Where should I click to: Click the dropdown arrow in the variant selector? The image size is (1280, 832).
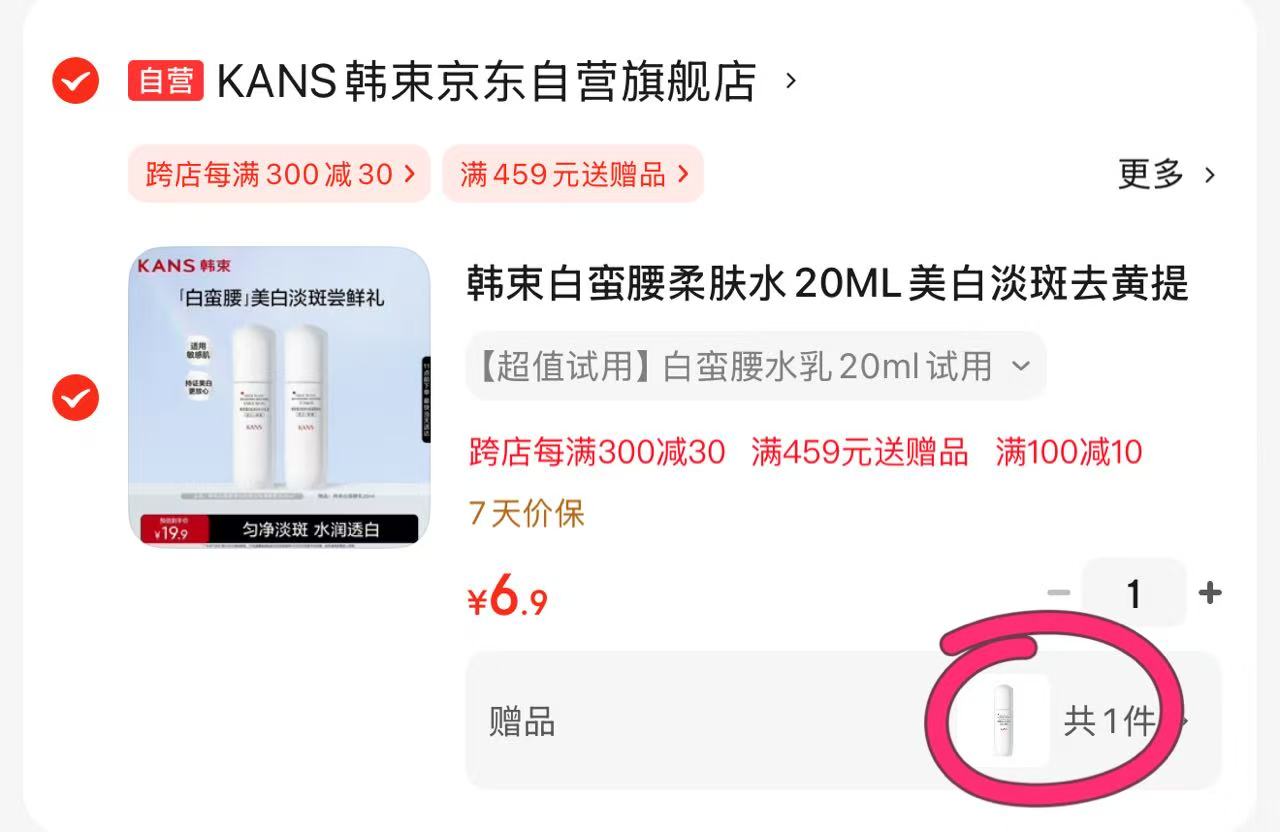point(1020,366)
